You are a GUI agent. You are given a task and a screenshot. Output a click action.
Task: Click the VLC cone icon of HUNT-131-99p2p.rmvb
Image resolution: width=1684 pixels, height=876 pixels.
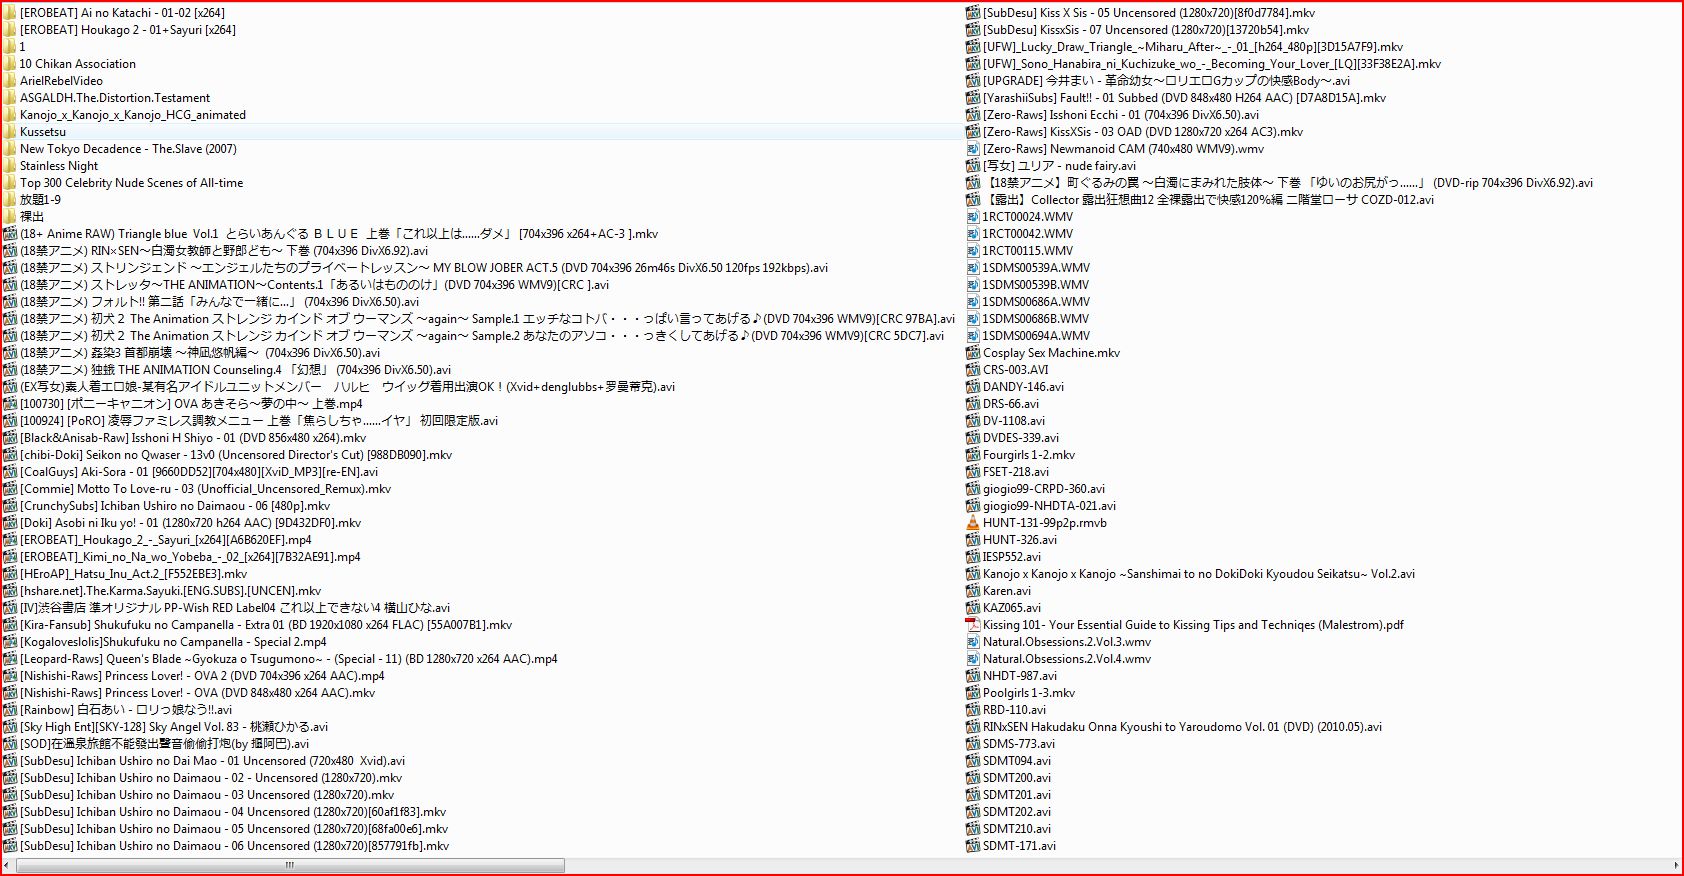pyautogui.click(x=973, y=522)
